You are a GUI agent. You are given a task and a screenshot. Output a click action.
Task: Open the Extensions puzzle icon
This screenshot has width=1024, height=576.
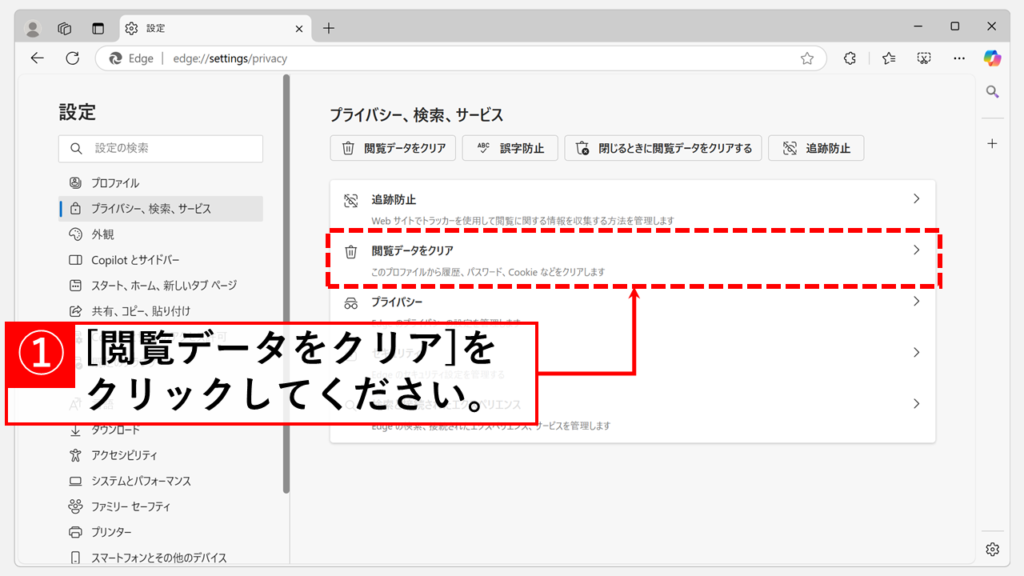(850, 58)
